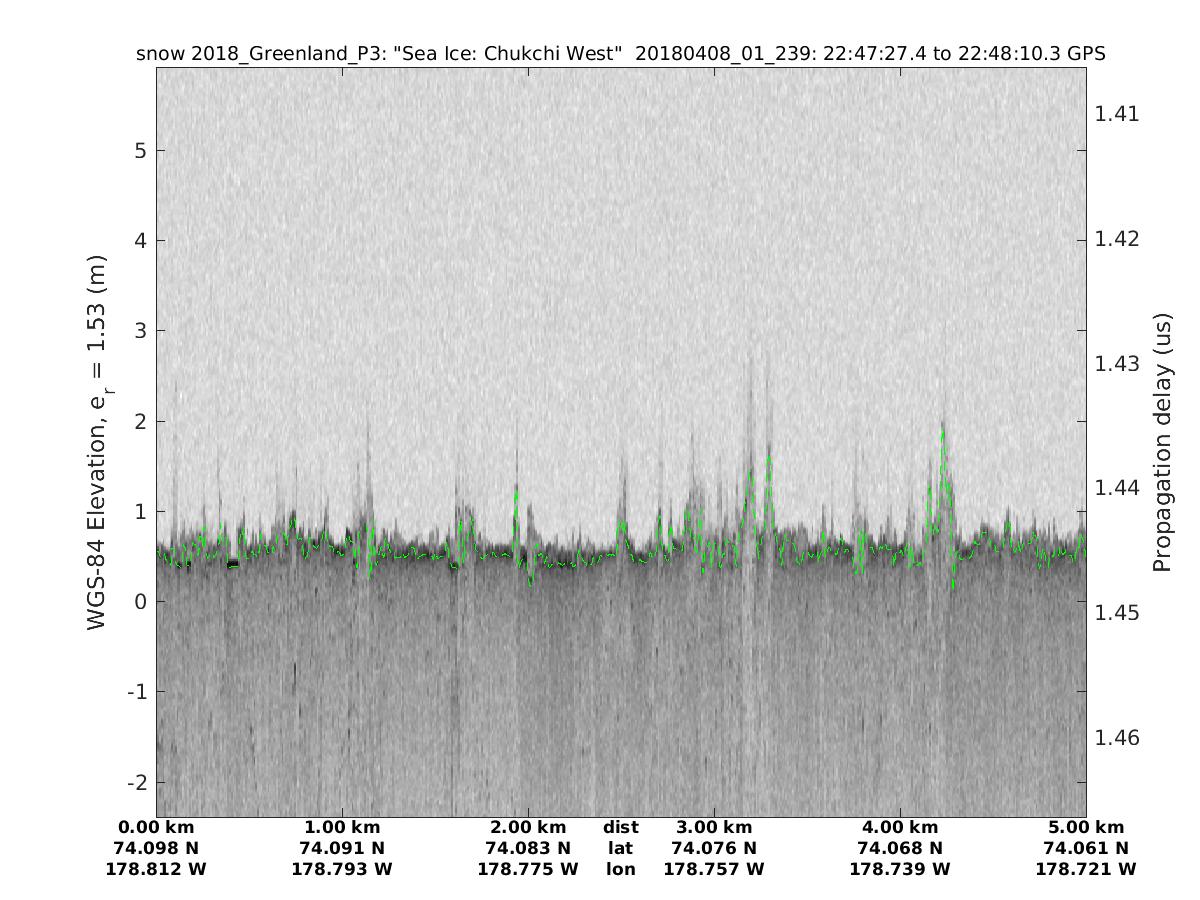1200x900 pixels.
Task: Click the 178.721 W longitude label
Action: [x=1086, y=869]
